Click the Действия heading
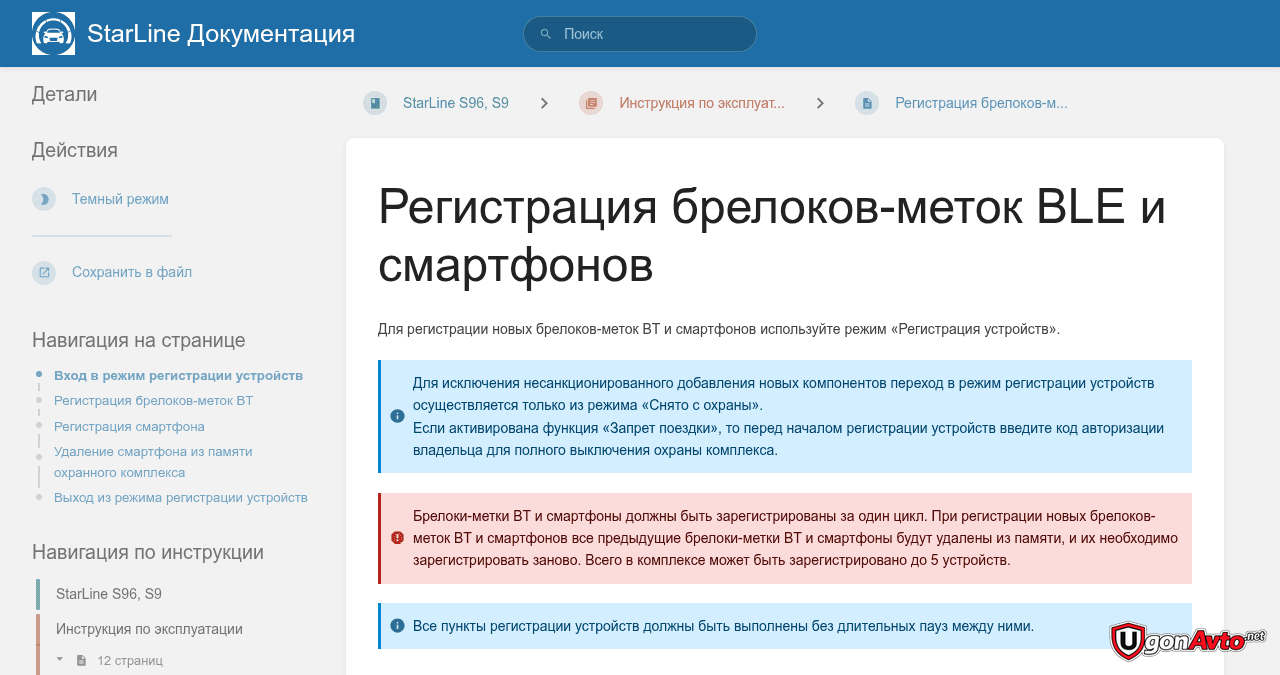The height and width of the screenshot is (675, 1280). (75, 150)
